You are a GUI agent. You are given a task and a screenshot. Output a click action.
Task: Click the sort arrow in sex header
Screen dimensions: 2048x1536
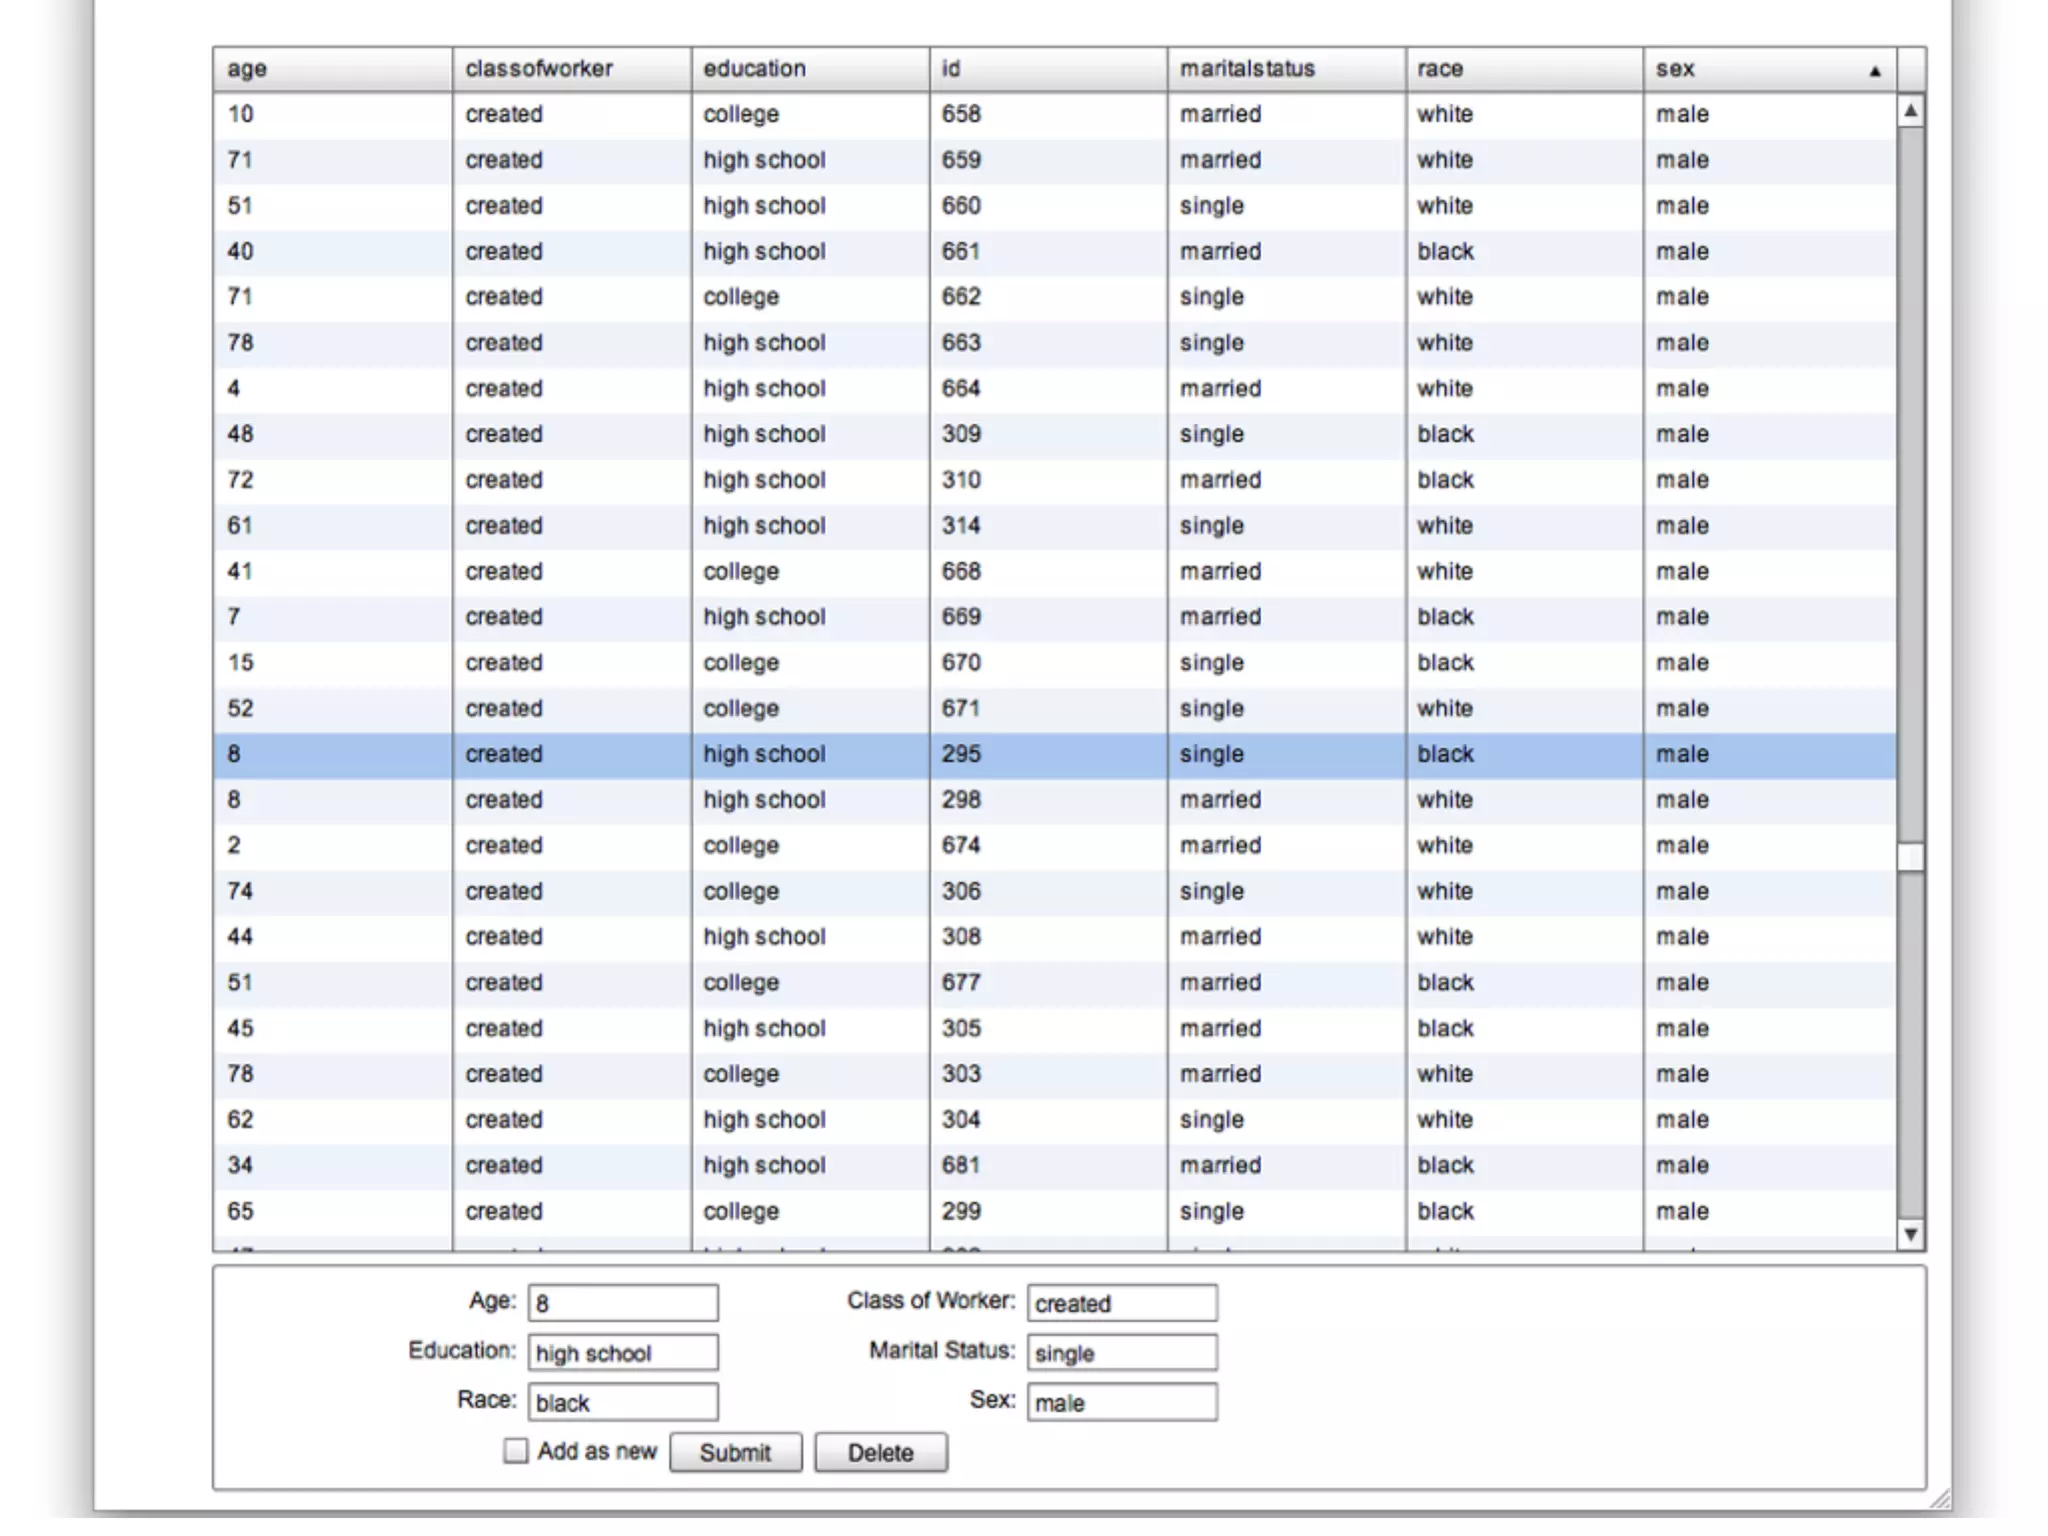coord(1874,71)
